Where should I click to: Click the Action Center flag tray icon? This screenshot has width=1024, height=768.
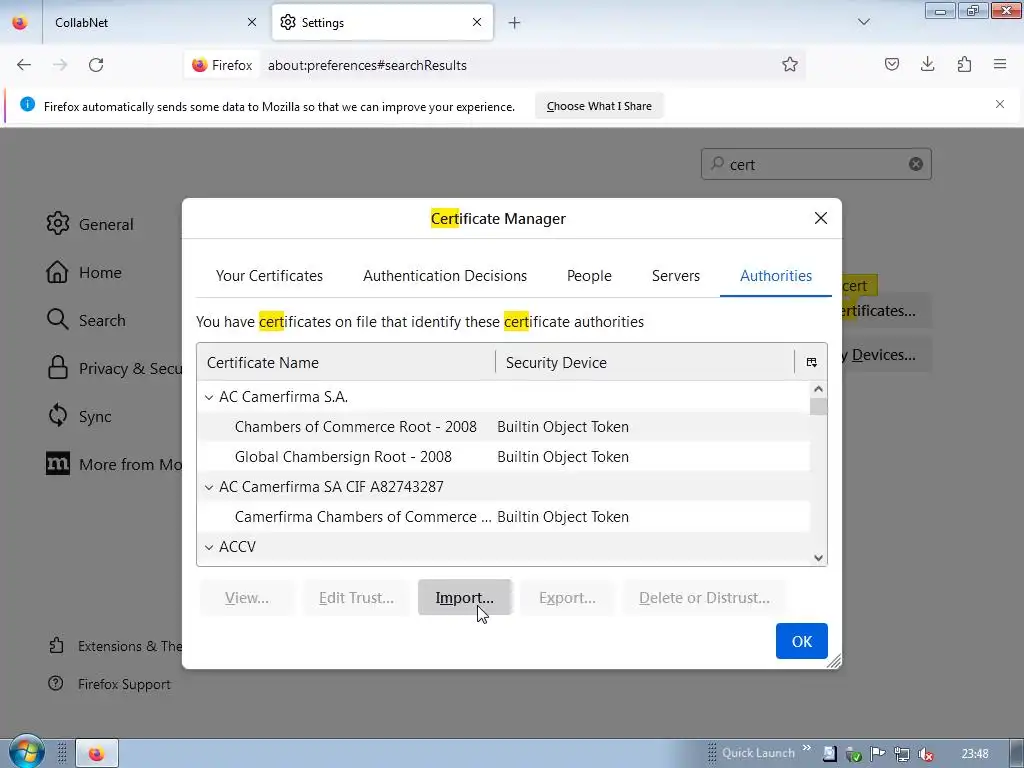(877, 754)
